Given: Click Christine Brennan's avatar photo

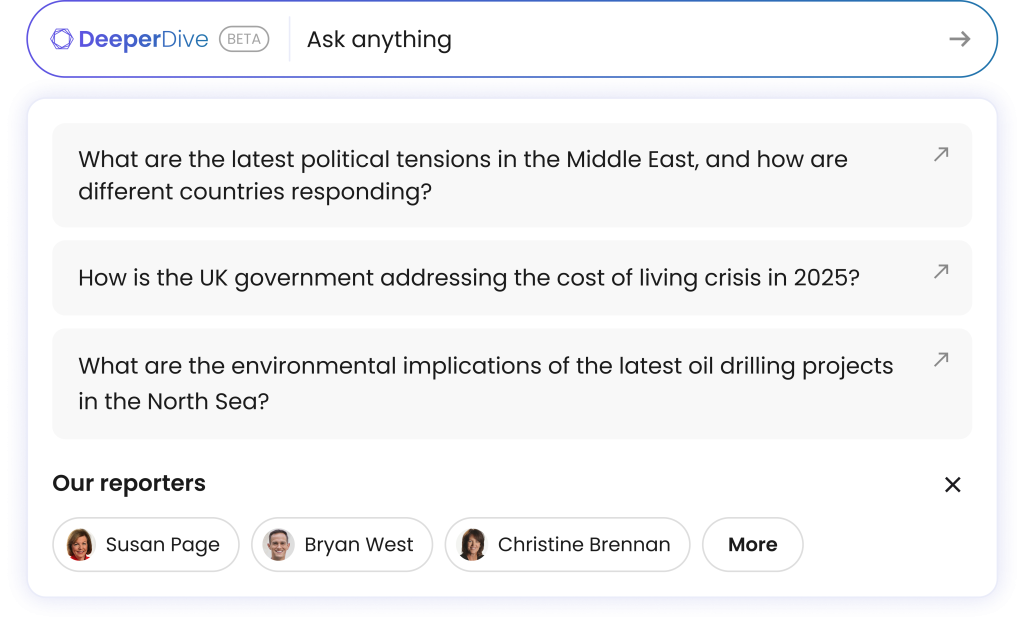Looking at the screenshot, I should (x=472, y=544).
